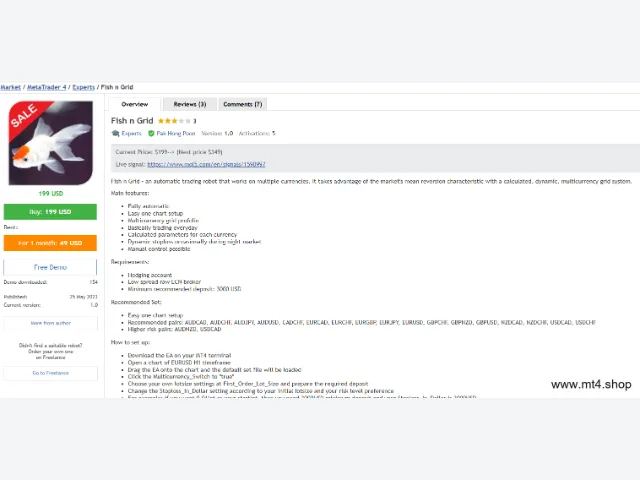Viewport: 640px width, 480px height.
Task: Go to MetaTrader 4 breadcrumb
Action: (47, 87)
